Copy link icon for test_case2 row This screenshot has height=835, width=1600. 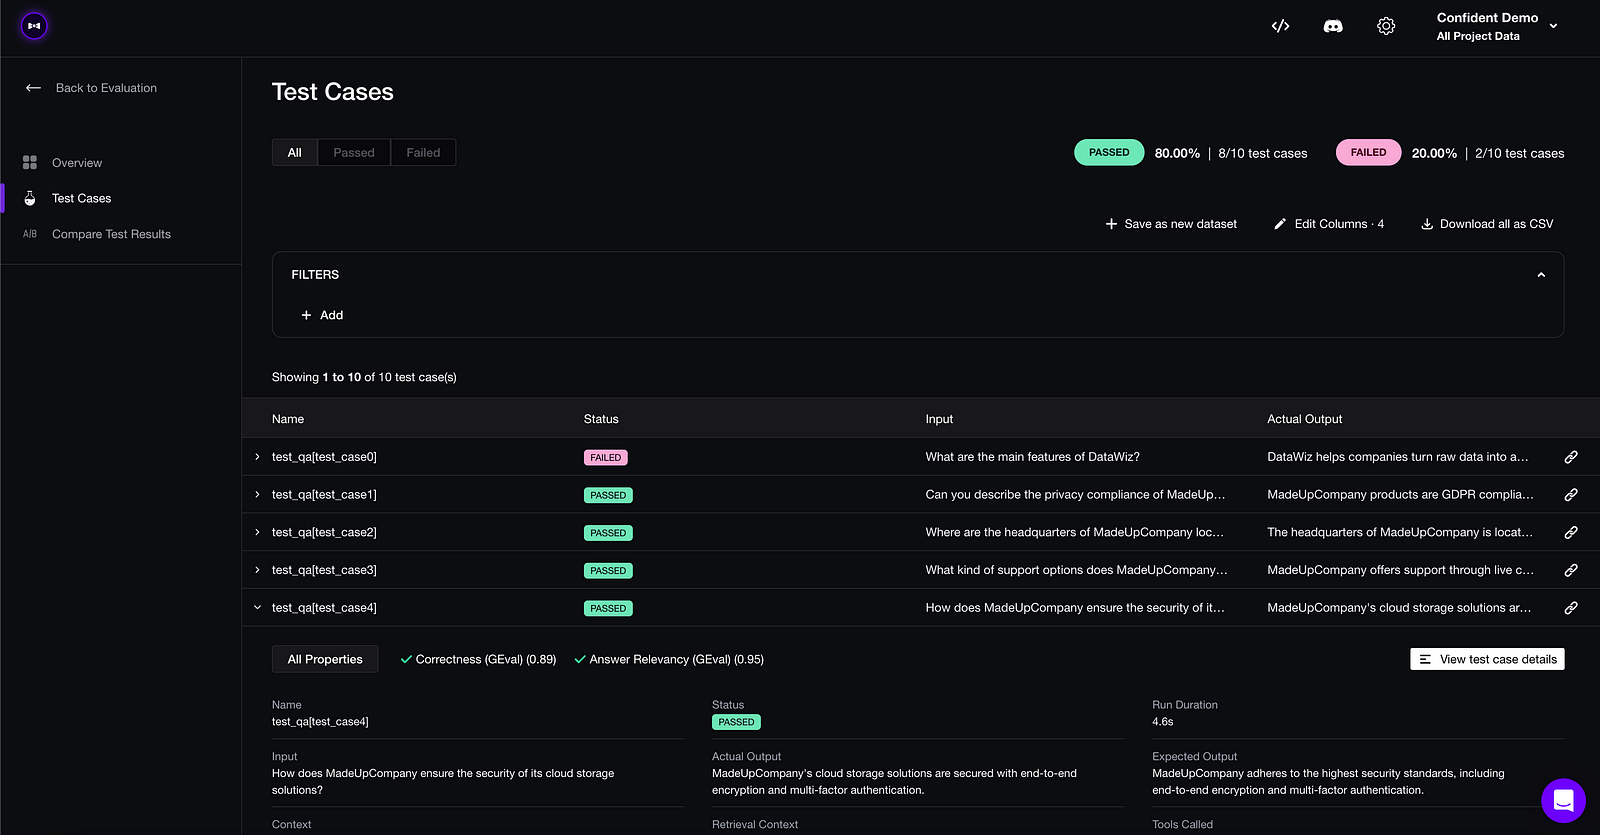tap(1571, 533)
